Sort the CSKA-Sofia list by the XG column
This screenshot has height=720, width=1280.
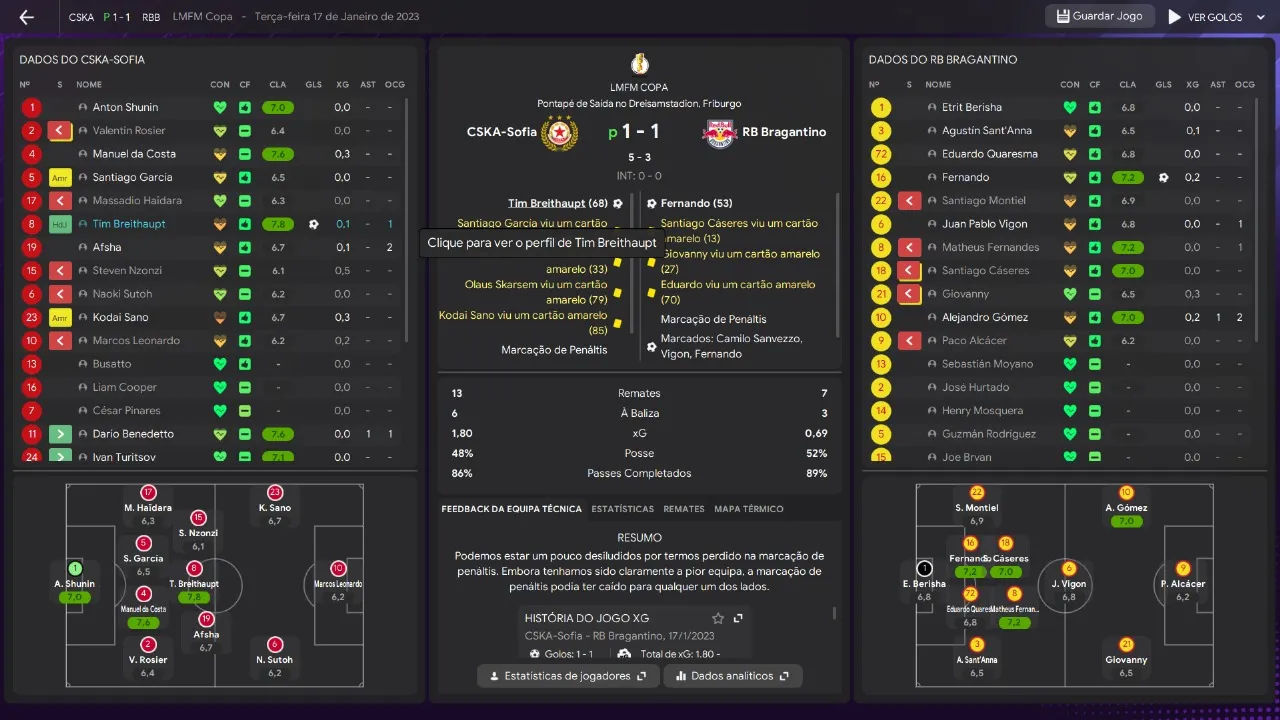tap(342, 84)
